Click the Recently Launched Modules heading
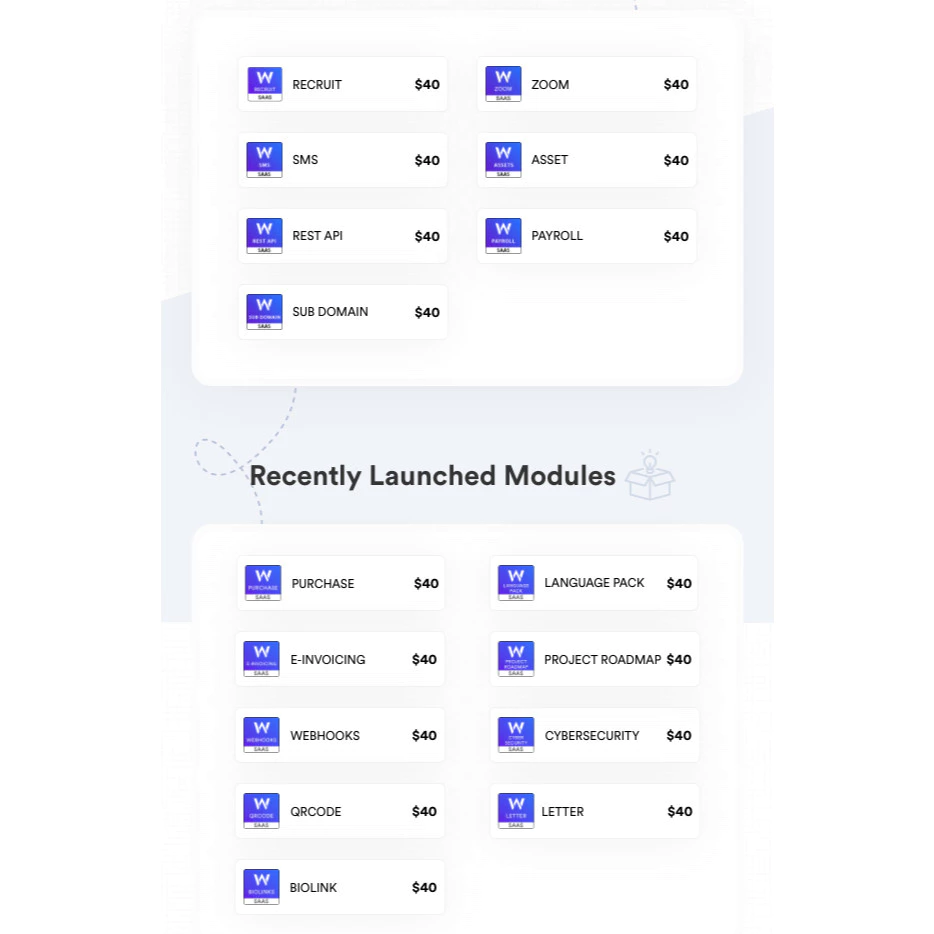The image size is (934, 934). 433,476
